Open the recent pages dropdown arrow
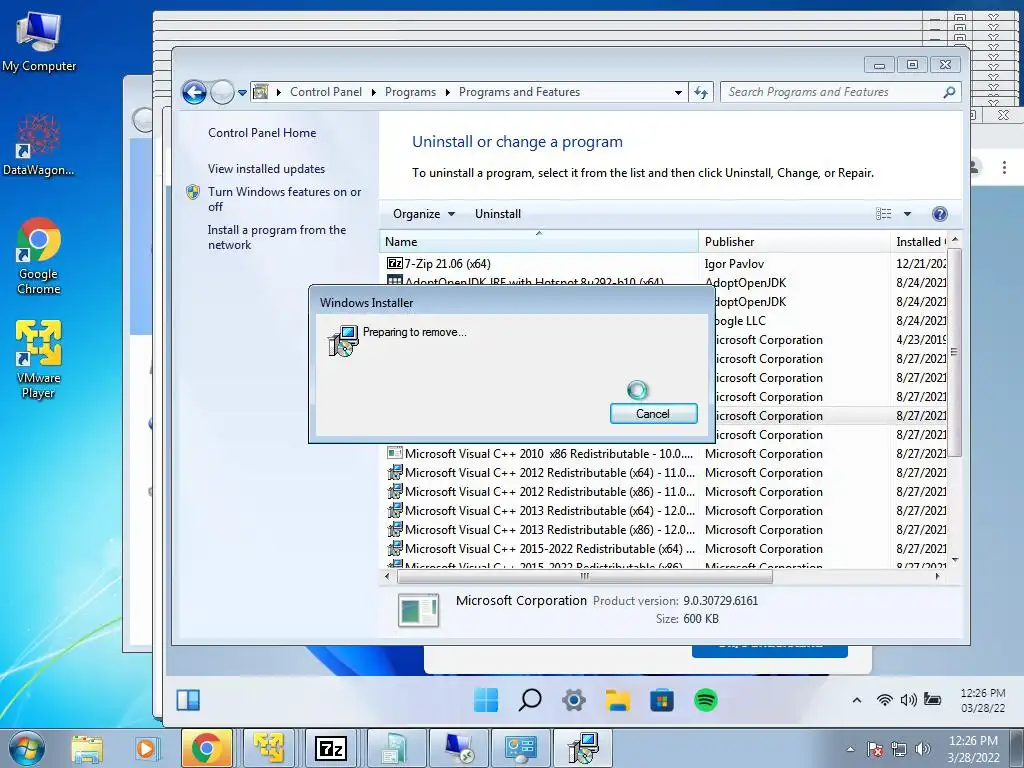 (242, 93)
